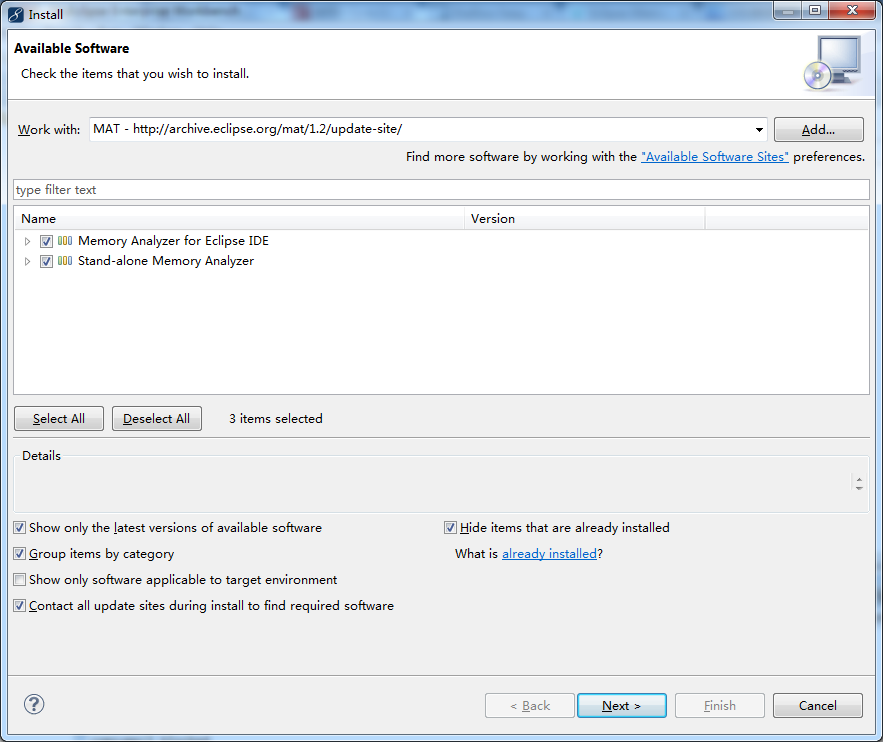Maximize the Install dialog window
The image size is (883, 742).
[x=815, y=10]
